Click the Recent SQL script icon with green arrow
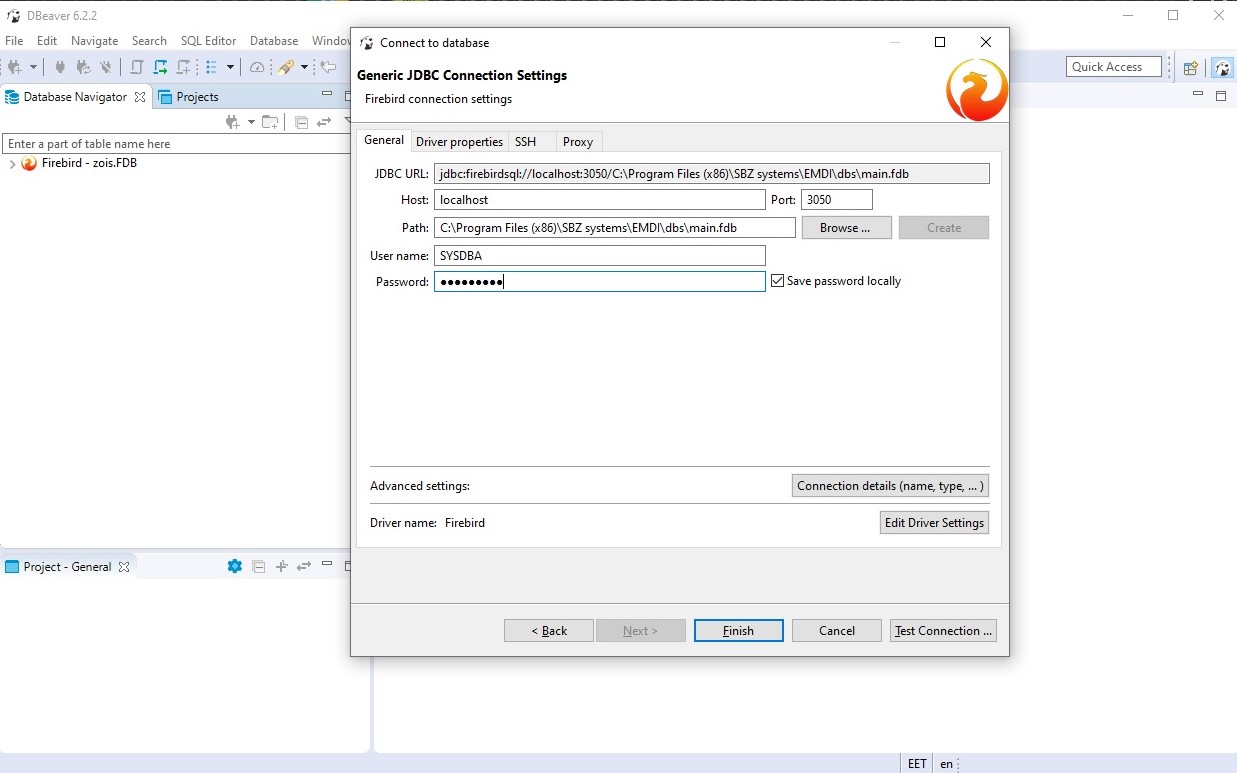 160,67
